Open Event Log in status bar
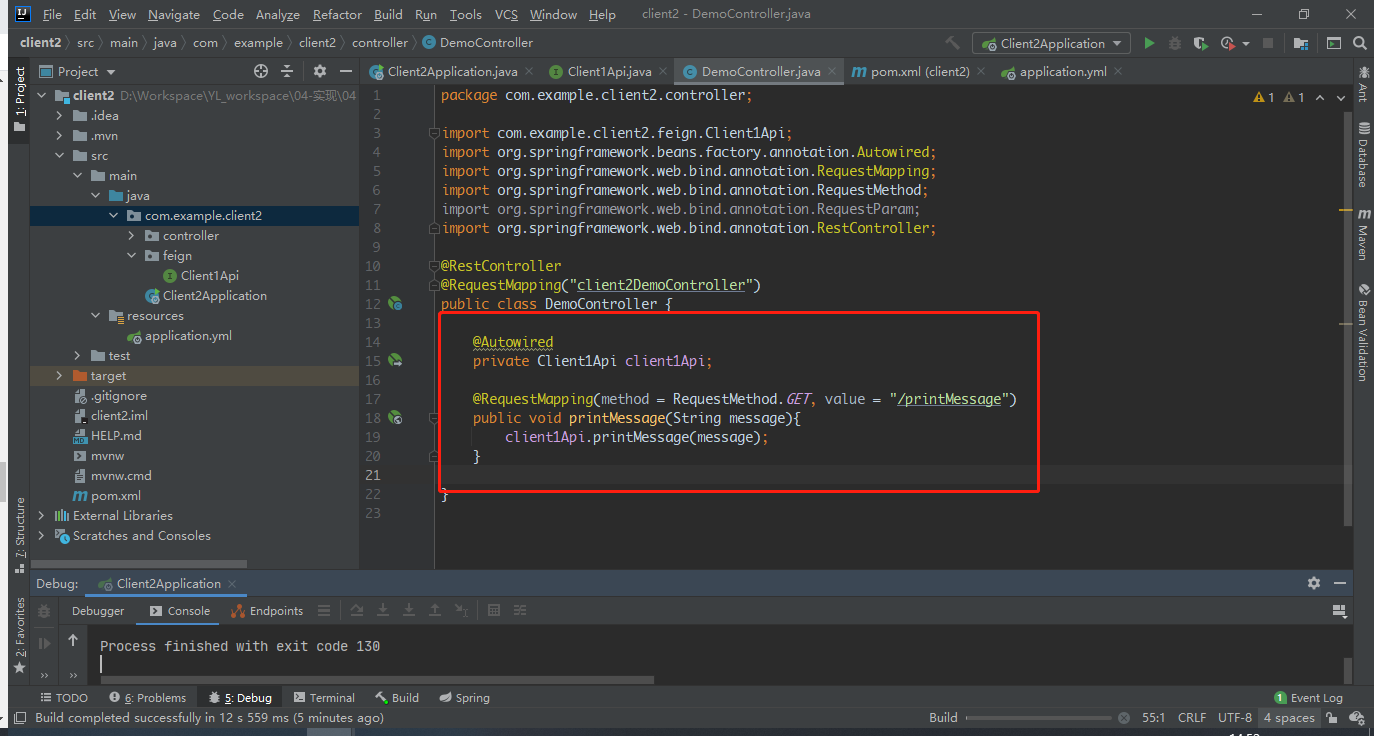 point(1308,697)
